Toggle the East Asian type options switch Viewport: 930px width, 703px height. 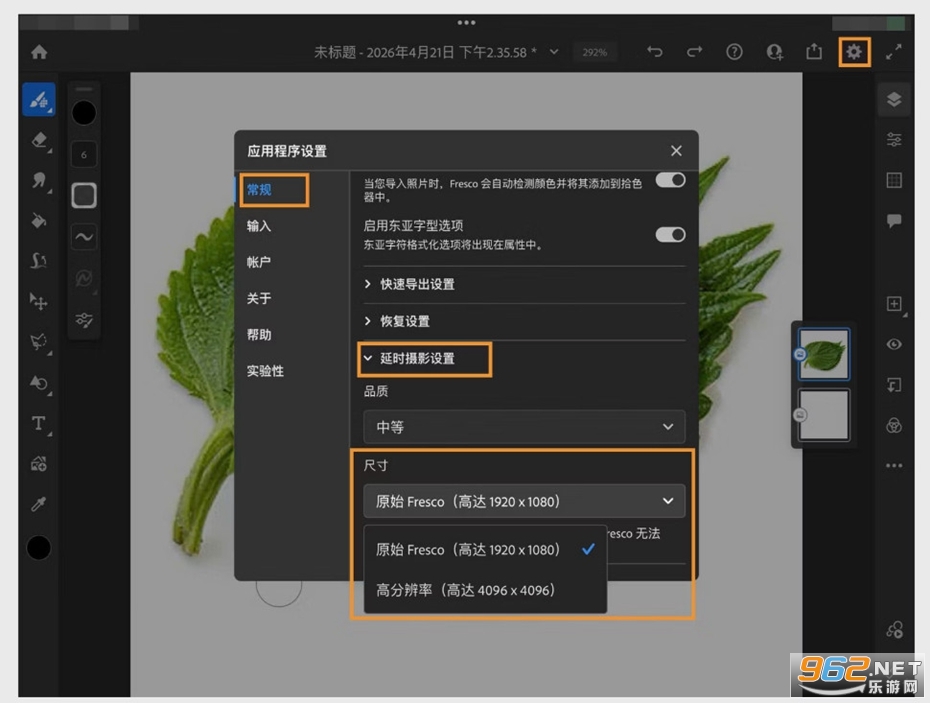coord(670,235)
